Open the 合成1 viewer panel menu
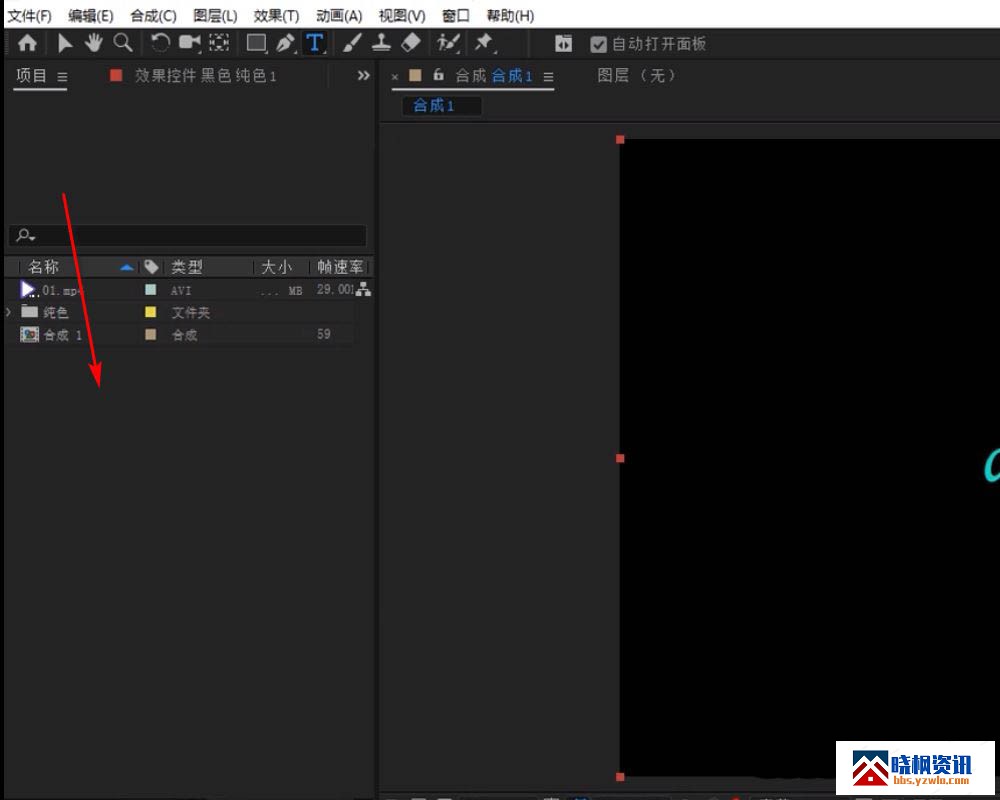This screenshot has width=1000, height=800. point(548,77)
